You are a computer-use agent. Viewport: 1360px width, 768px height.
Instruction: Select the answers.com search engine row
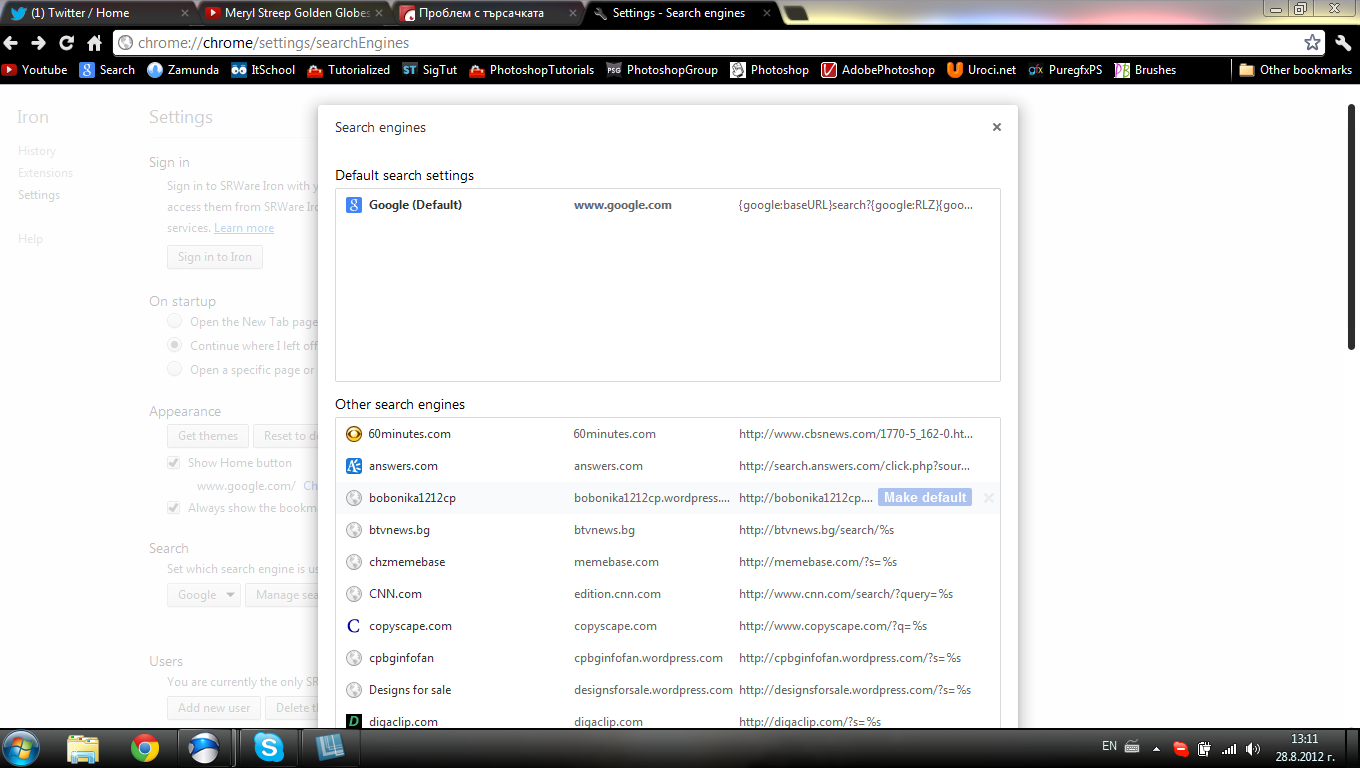click(668, 466)
